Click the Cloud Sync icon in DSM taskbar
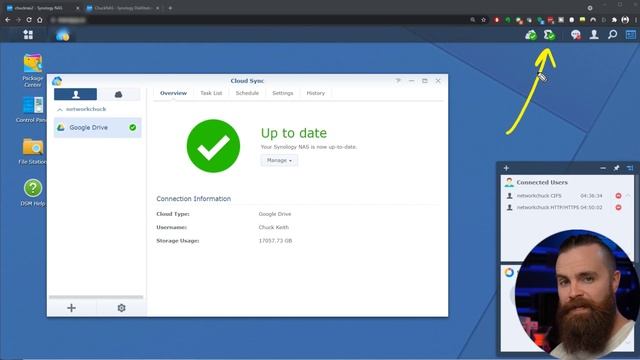The width and height of the screenshot is (640, 360). [x=62, y=35]
